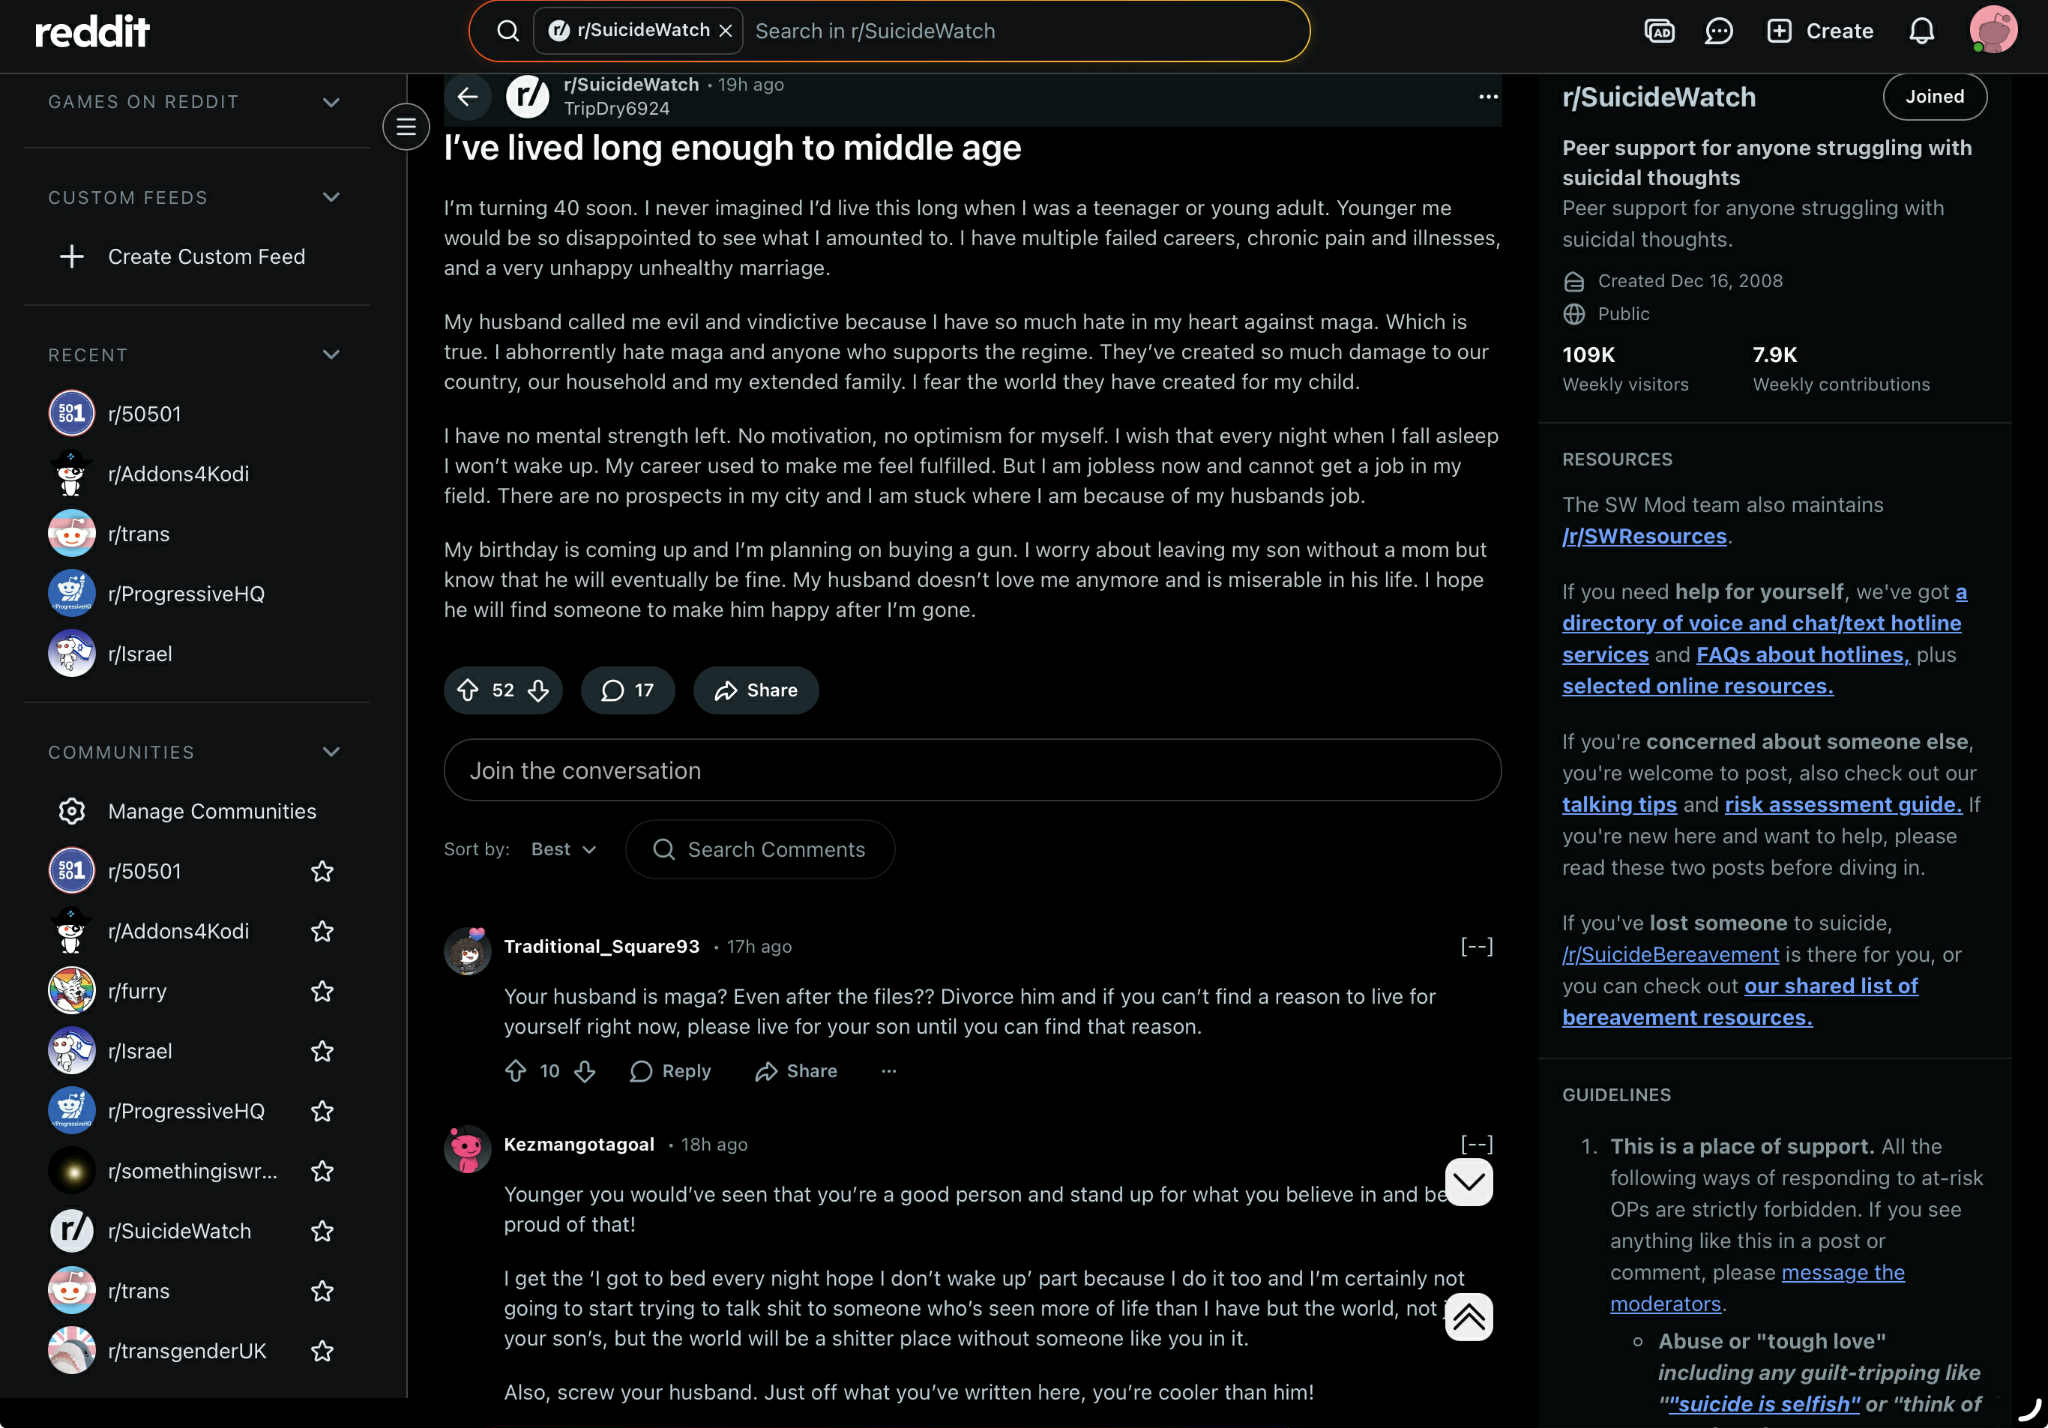Downvote Traditional_Square93's comment
Screen dimensions: 2048x1428
585,1071
